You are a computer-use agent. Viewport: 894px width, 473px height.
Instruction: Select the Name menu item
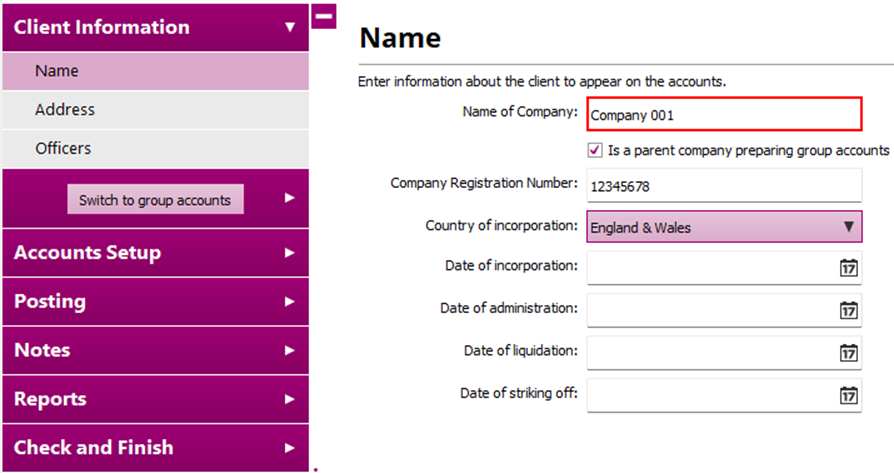point(155,72)
